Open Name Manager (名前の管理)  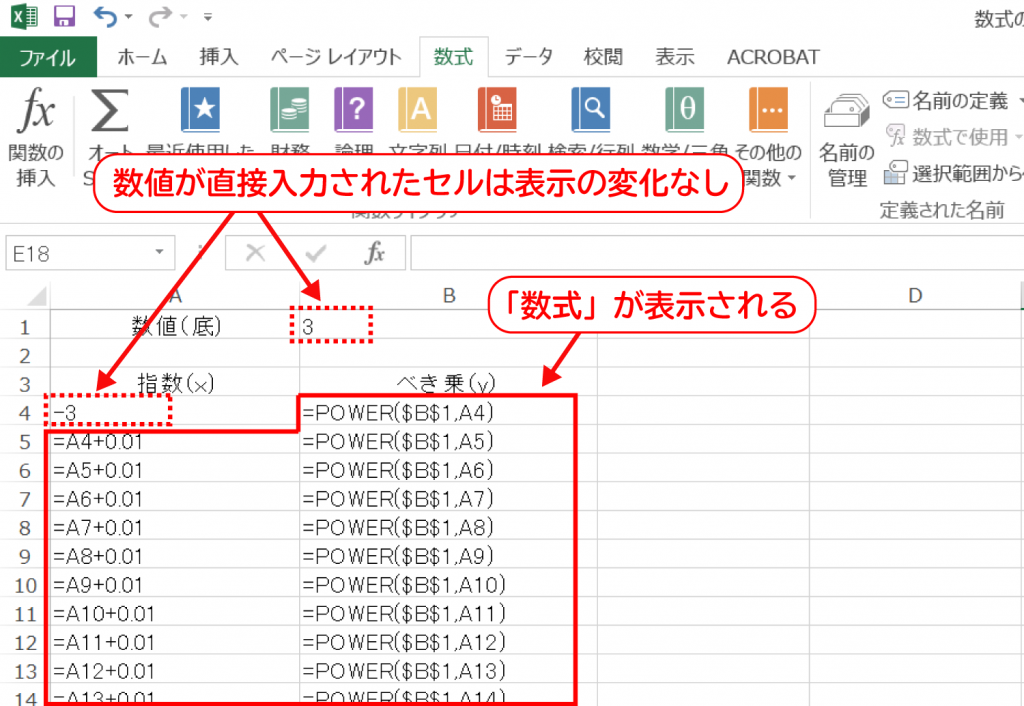(847, 138)
